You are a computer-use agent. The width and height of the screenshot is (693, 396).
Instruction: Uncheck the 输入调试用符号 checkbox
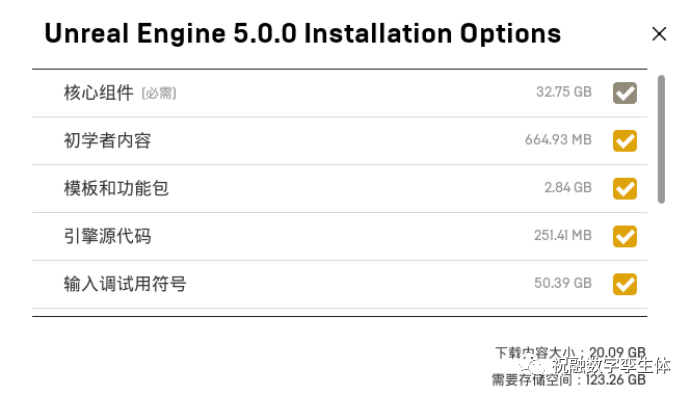pyautogui.click(x=624, y=284)
